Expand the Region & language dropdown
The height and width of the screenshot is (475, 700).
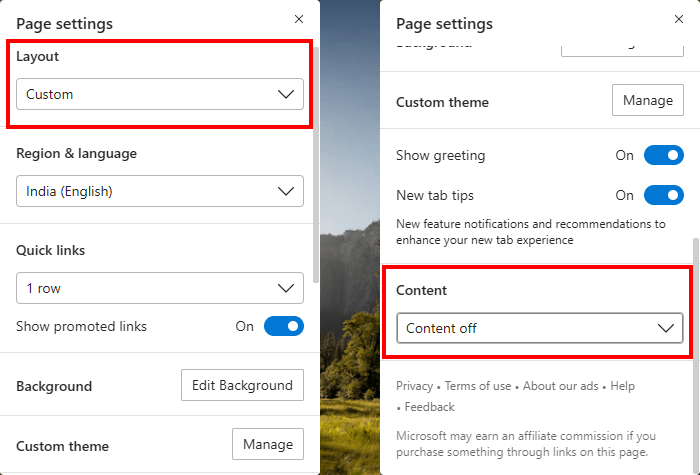[x=160, y=191]
